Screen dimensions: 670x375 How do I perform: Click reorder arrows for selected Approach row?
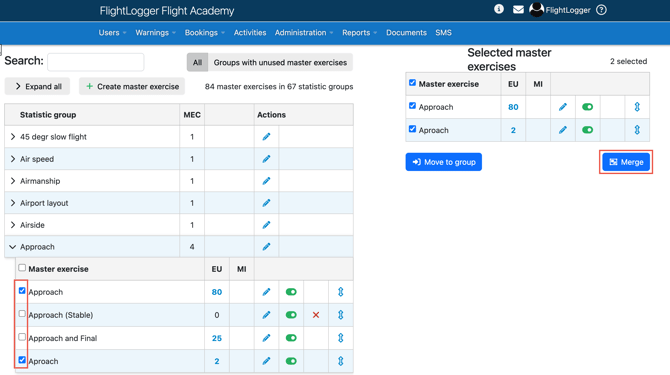[x=637, y=107]
